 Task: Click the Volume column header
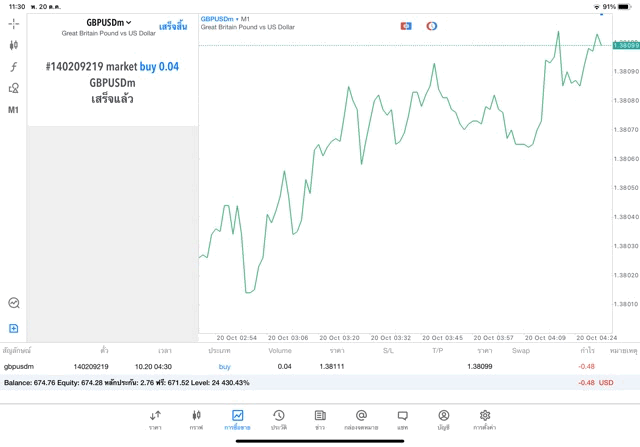(x=280, y=351)
